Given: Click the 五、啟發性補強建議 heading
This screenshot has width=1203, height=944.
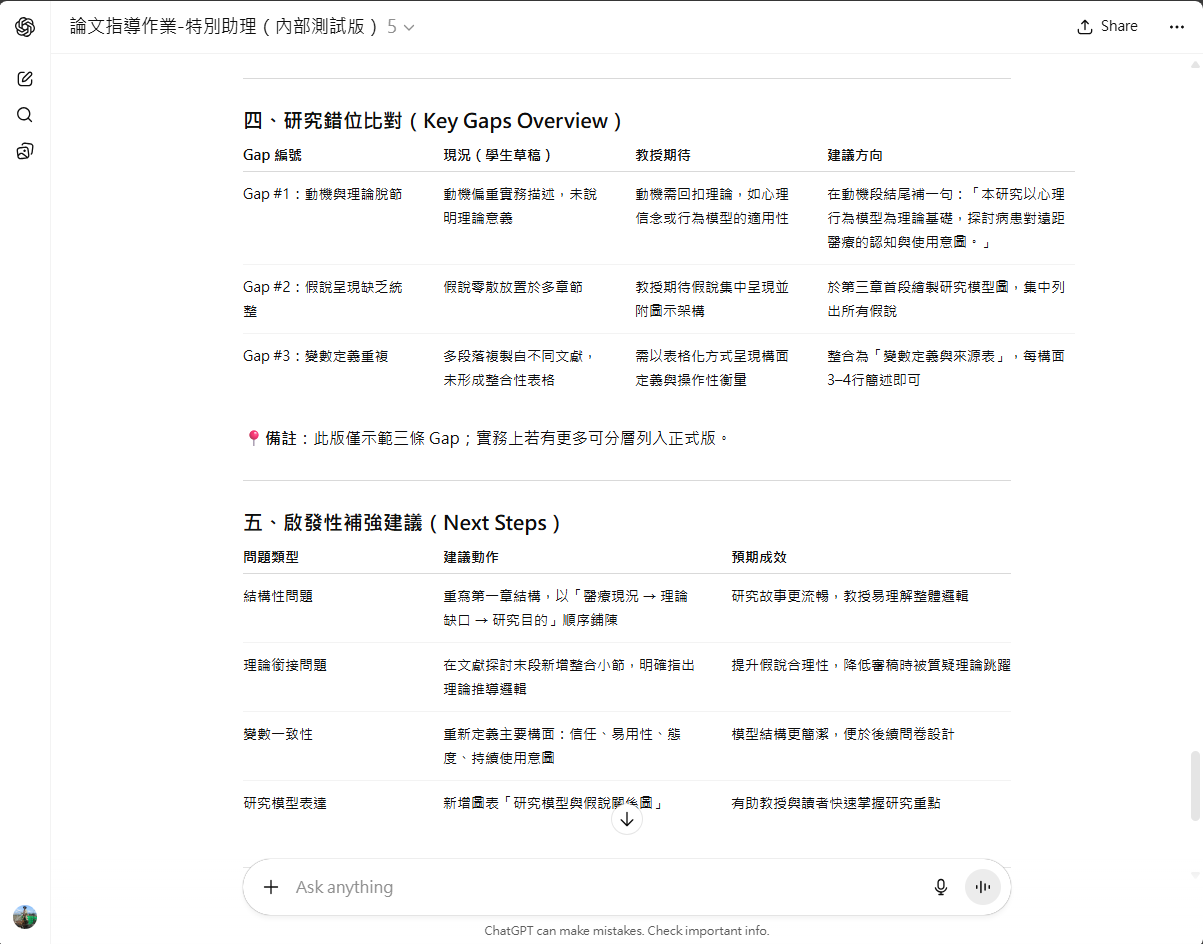Looking at the screenshot, I should (x=403, y=523).
